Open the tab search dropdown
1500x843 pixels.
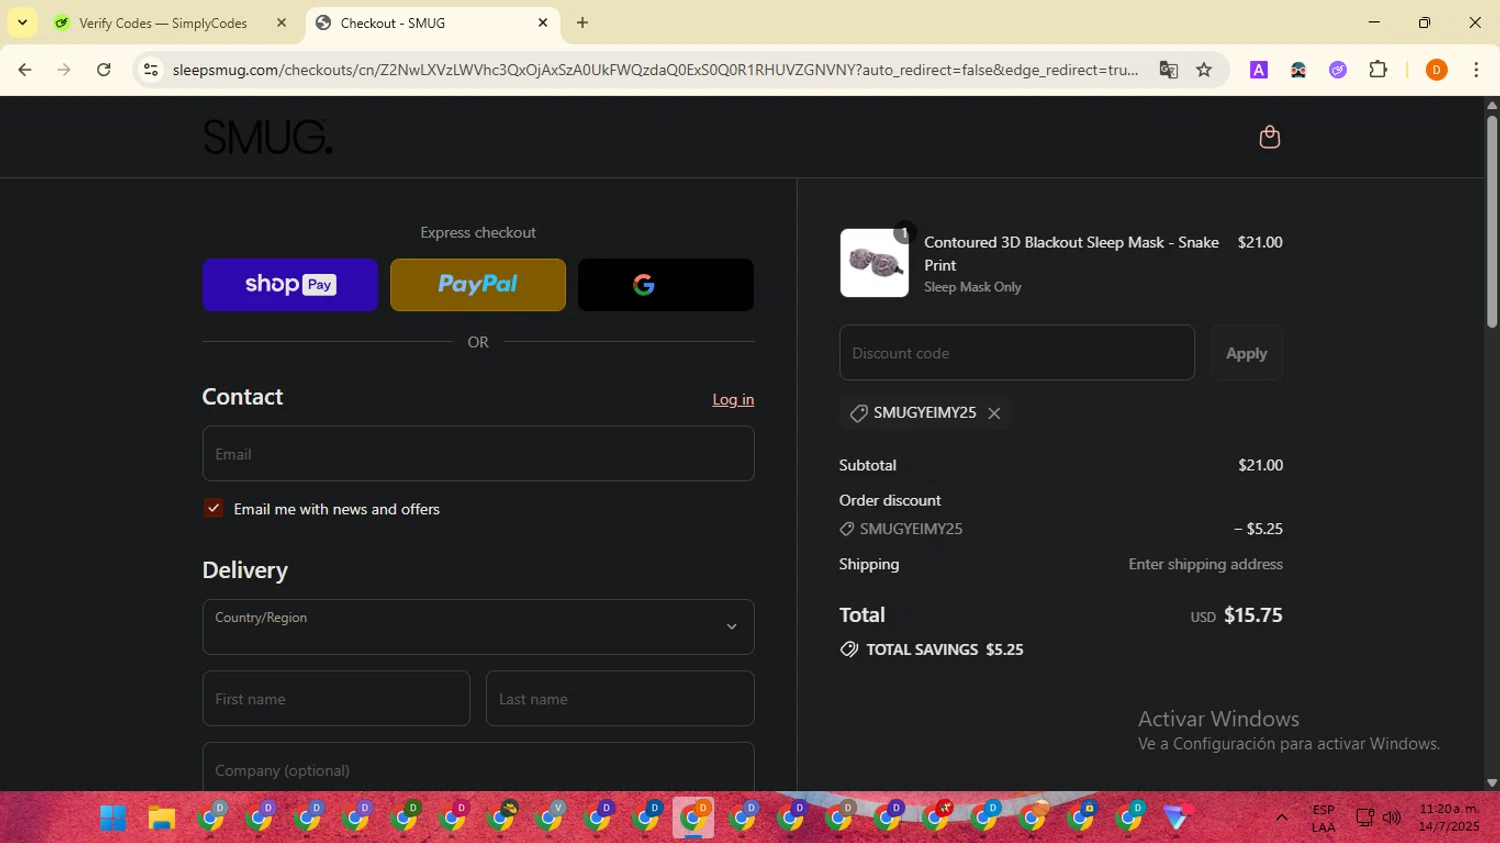tap(22, 23)
